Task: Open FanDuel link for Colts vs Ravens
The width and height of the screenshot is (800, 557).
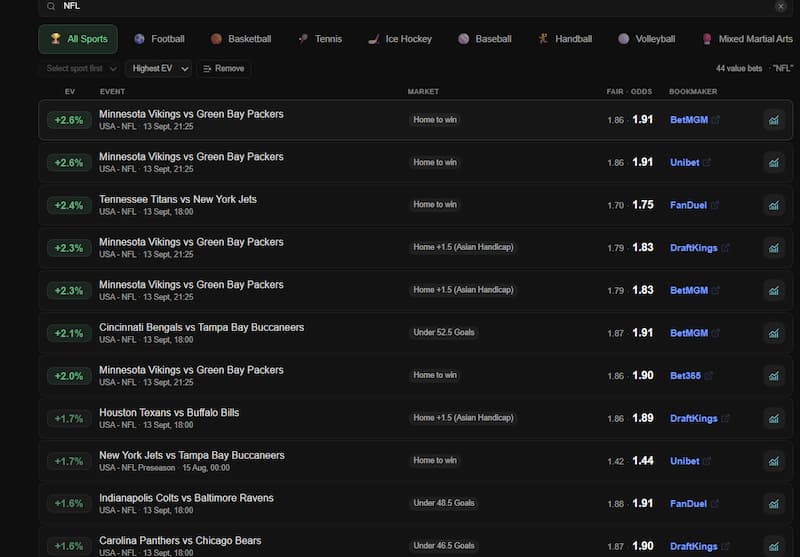Action: [x=688, y=503]
